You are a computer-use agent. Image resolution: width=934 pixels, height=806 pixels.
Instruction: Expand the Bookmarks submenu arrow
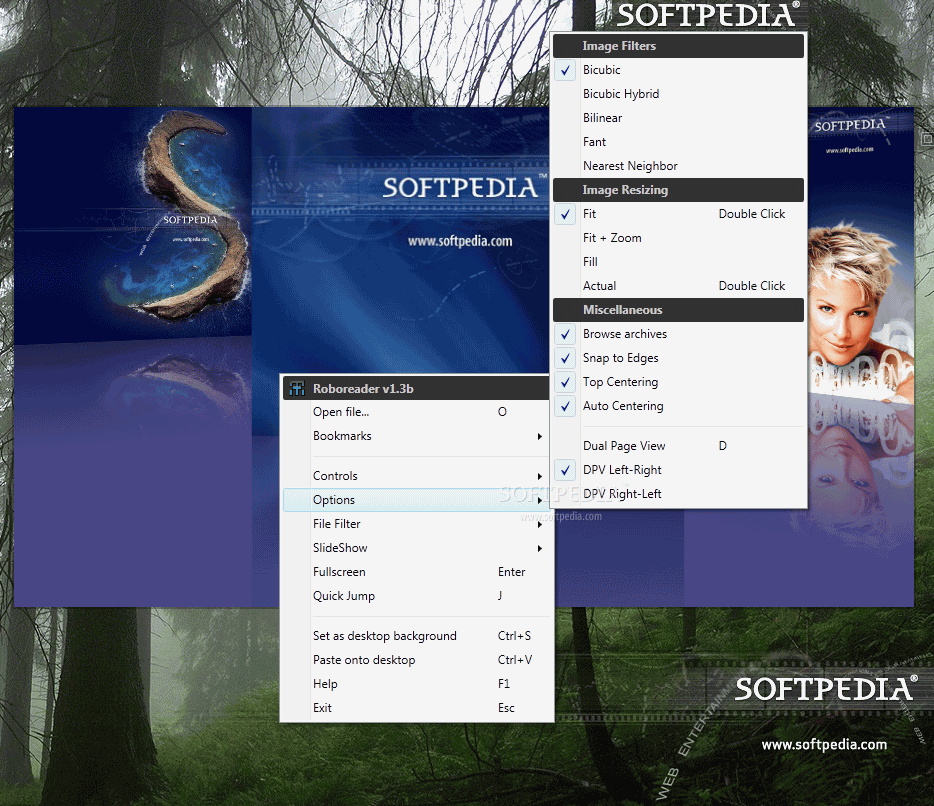(540, 437)
